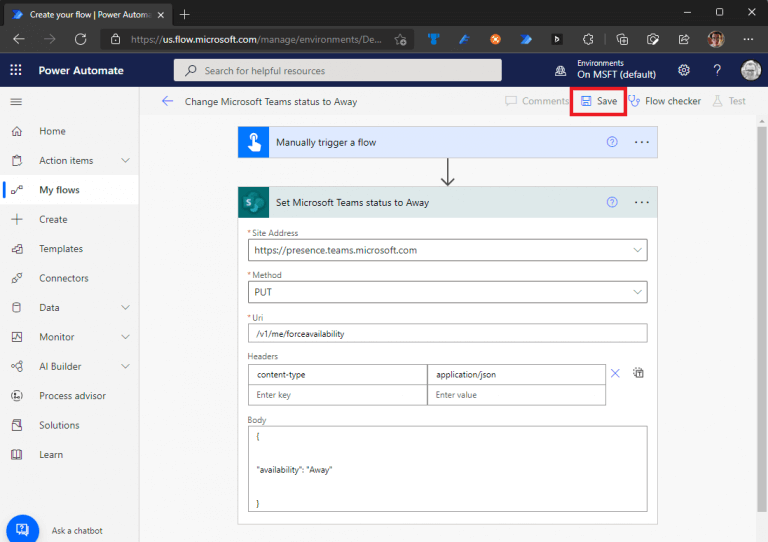Viewport: 768px width, 542px height.
Task: Refresh the browser page
Action: [80, 39]
